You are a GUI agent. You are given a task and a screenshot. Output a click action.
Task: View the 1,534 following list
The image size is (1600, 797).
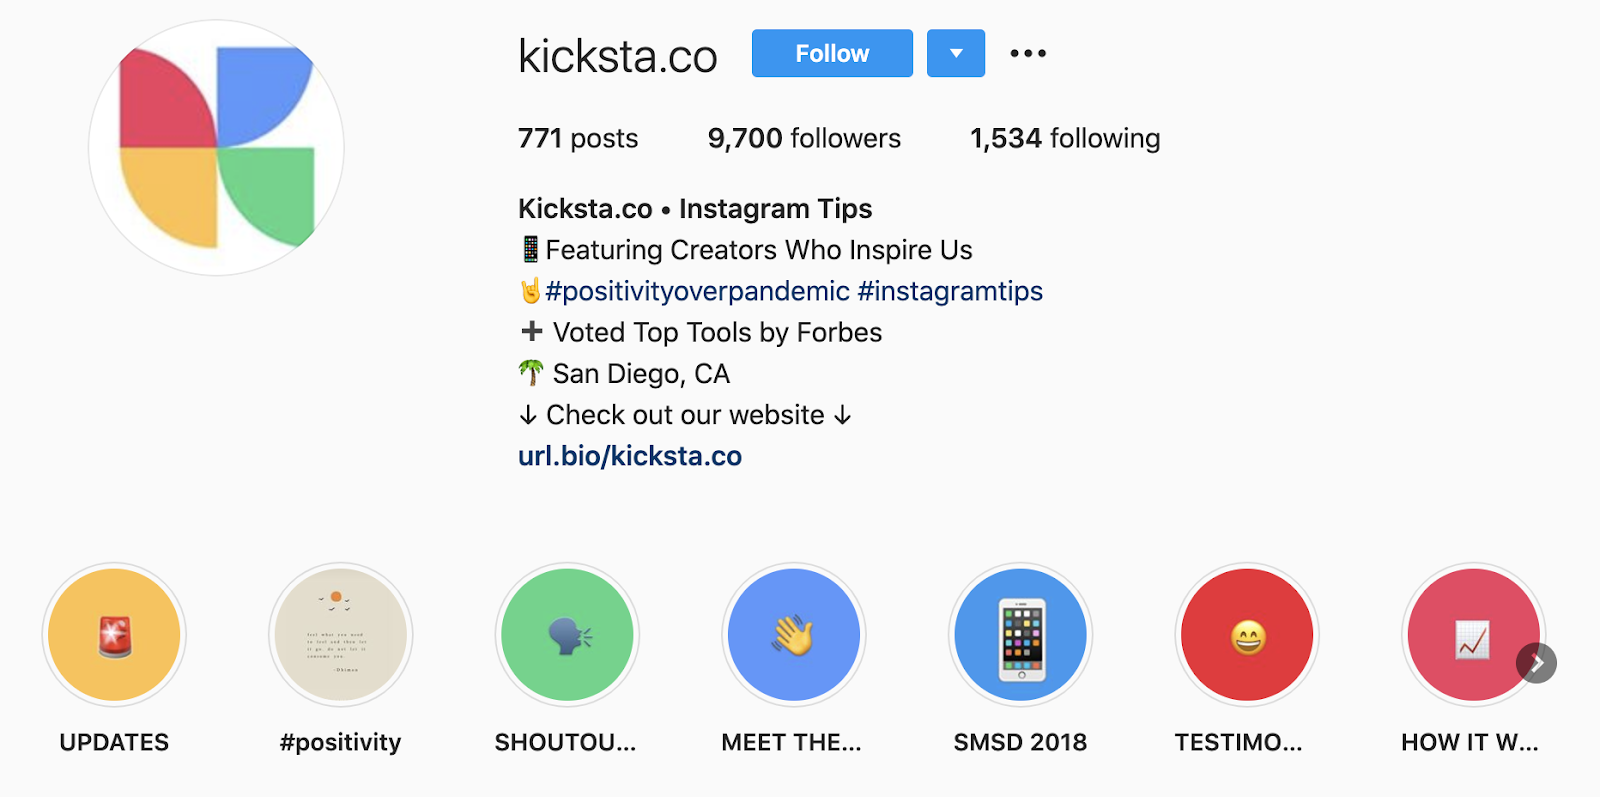click(1065, 138)
